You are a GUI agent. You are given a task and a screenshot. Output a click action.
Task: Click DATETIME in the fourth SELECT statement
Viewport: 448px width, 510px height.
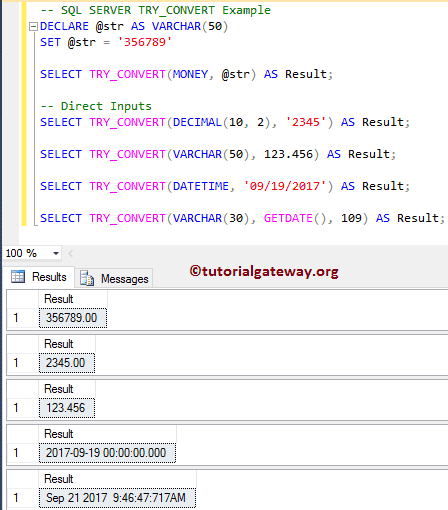pyautogui.click(x=201, y=186)
